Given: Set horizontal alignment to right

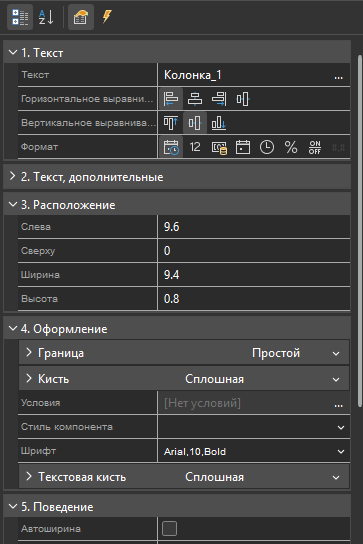Looking at the screenshot, I should point(219,99).
